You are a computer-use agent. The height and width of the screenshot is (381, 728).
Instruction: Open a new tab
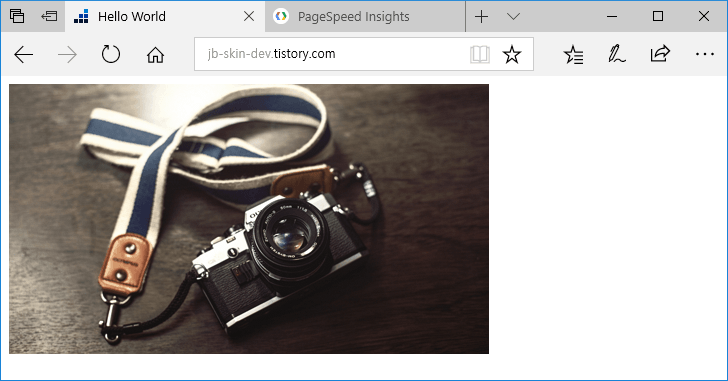click(x=481, y=17)
